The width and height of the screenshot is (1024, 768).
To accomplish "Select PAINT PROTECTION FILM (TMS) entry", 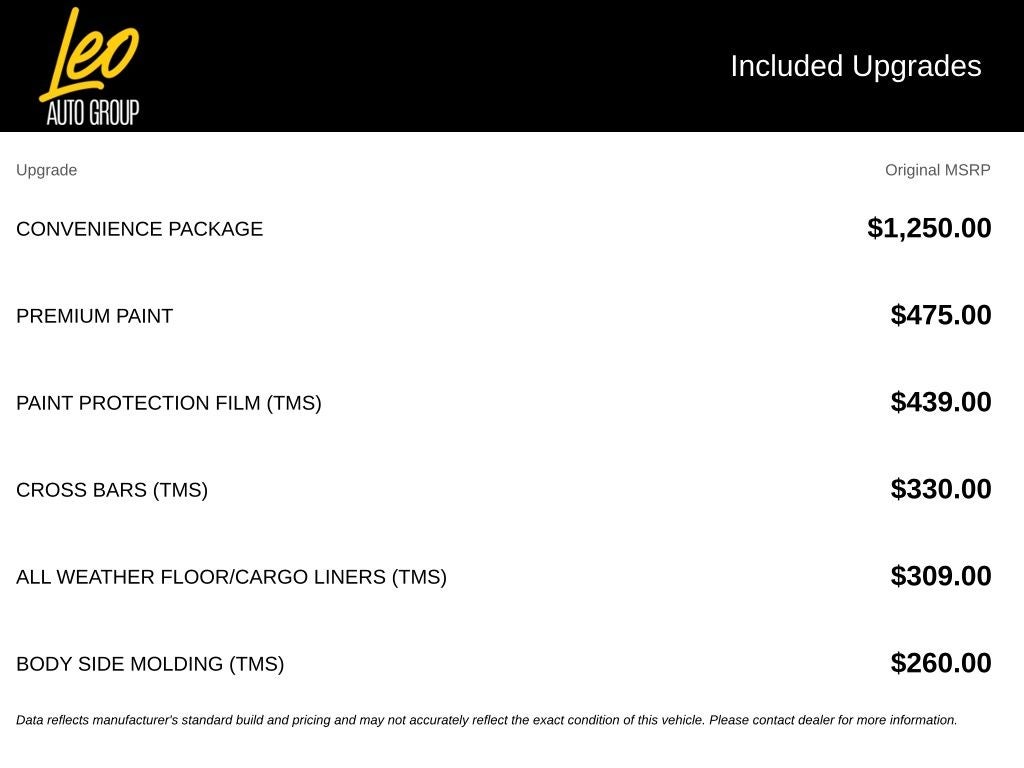I will coord(168,402).
